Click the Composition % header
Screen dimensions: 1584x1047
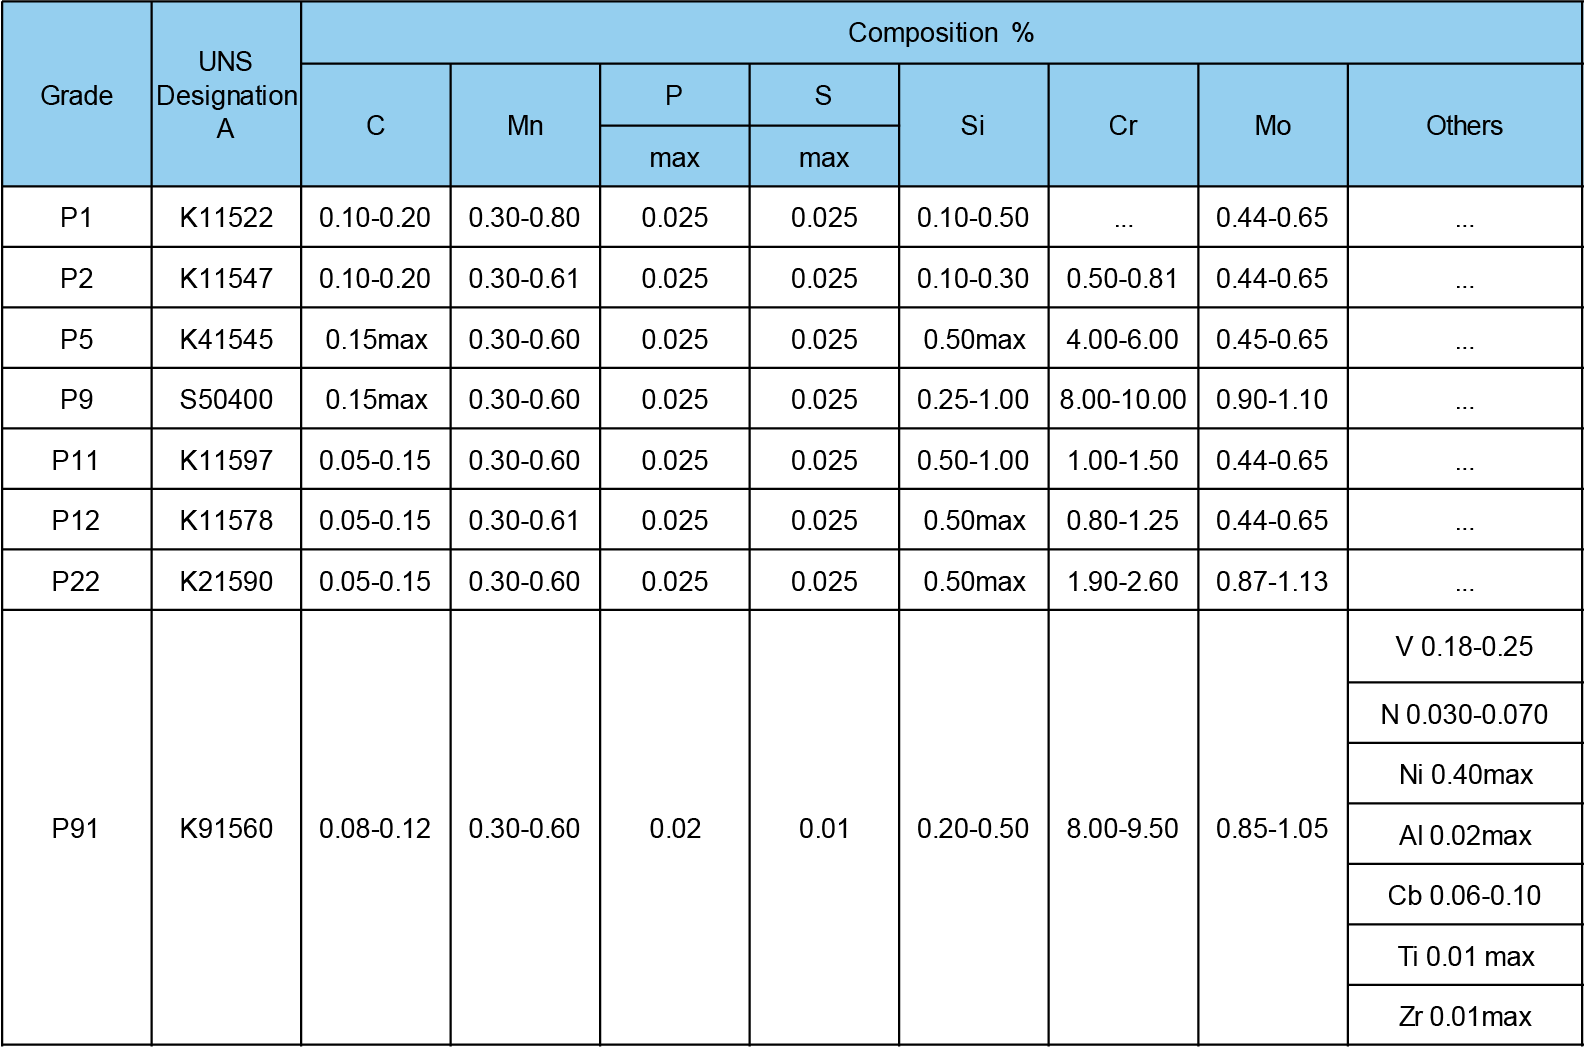[x=941, y=33]
